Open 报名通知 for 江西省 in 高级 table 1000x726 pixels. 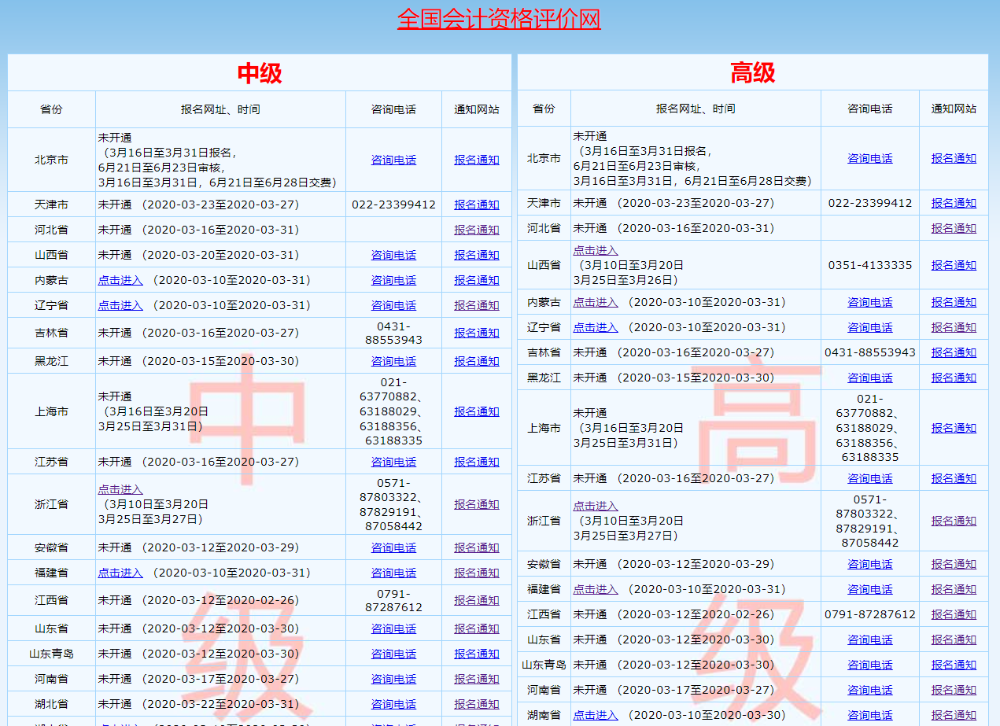click(953, 615)
